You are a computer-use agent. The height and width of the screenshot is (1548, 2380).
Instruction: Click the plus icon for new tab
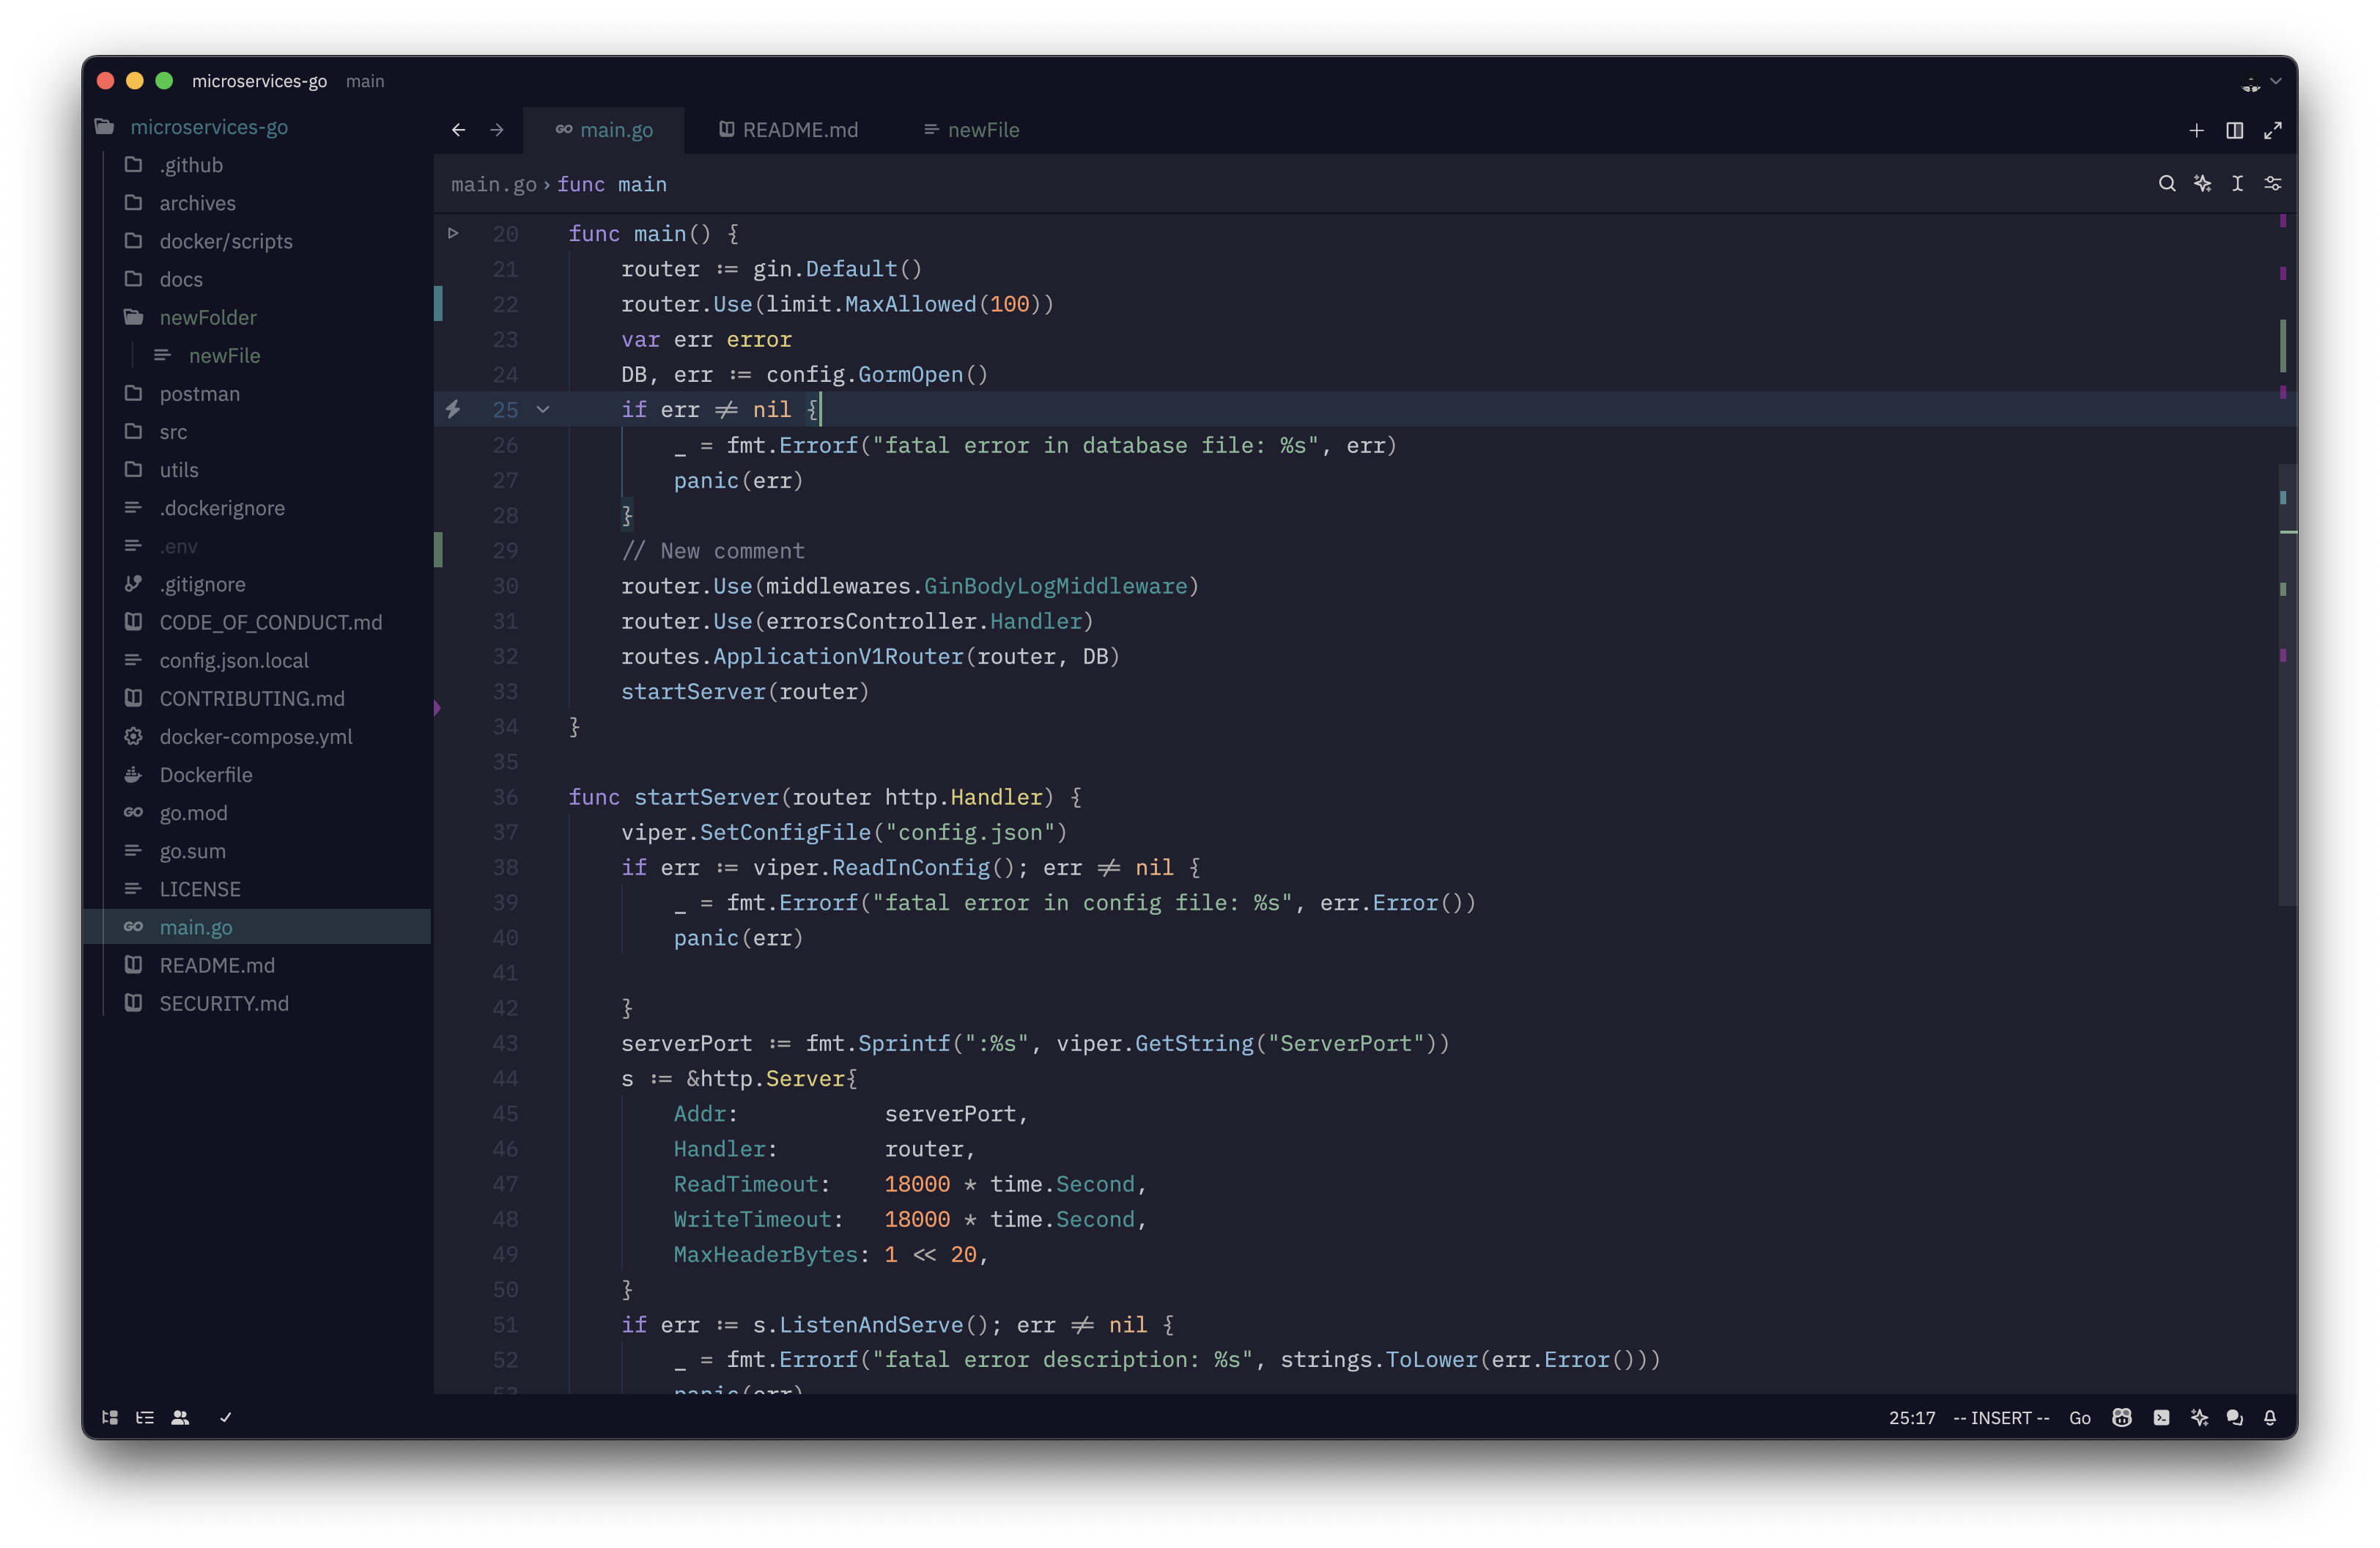click(x=2196, y=130)
